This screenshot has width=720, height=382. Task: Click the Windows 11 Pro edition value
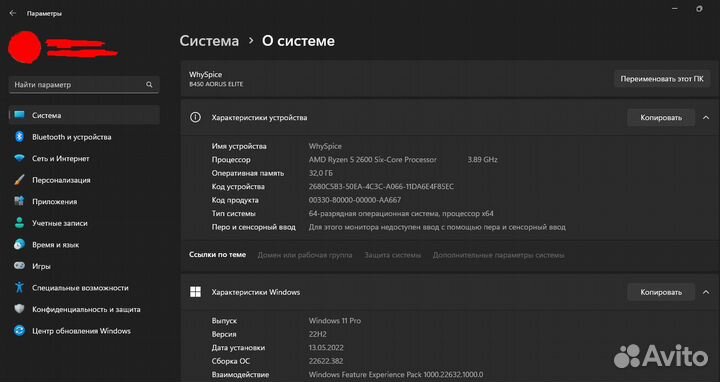click(x=335, y=320)
